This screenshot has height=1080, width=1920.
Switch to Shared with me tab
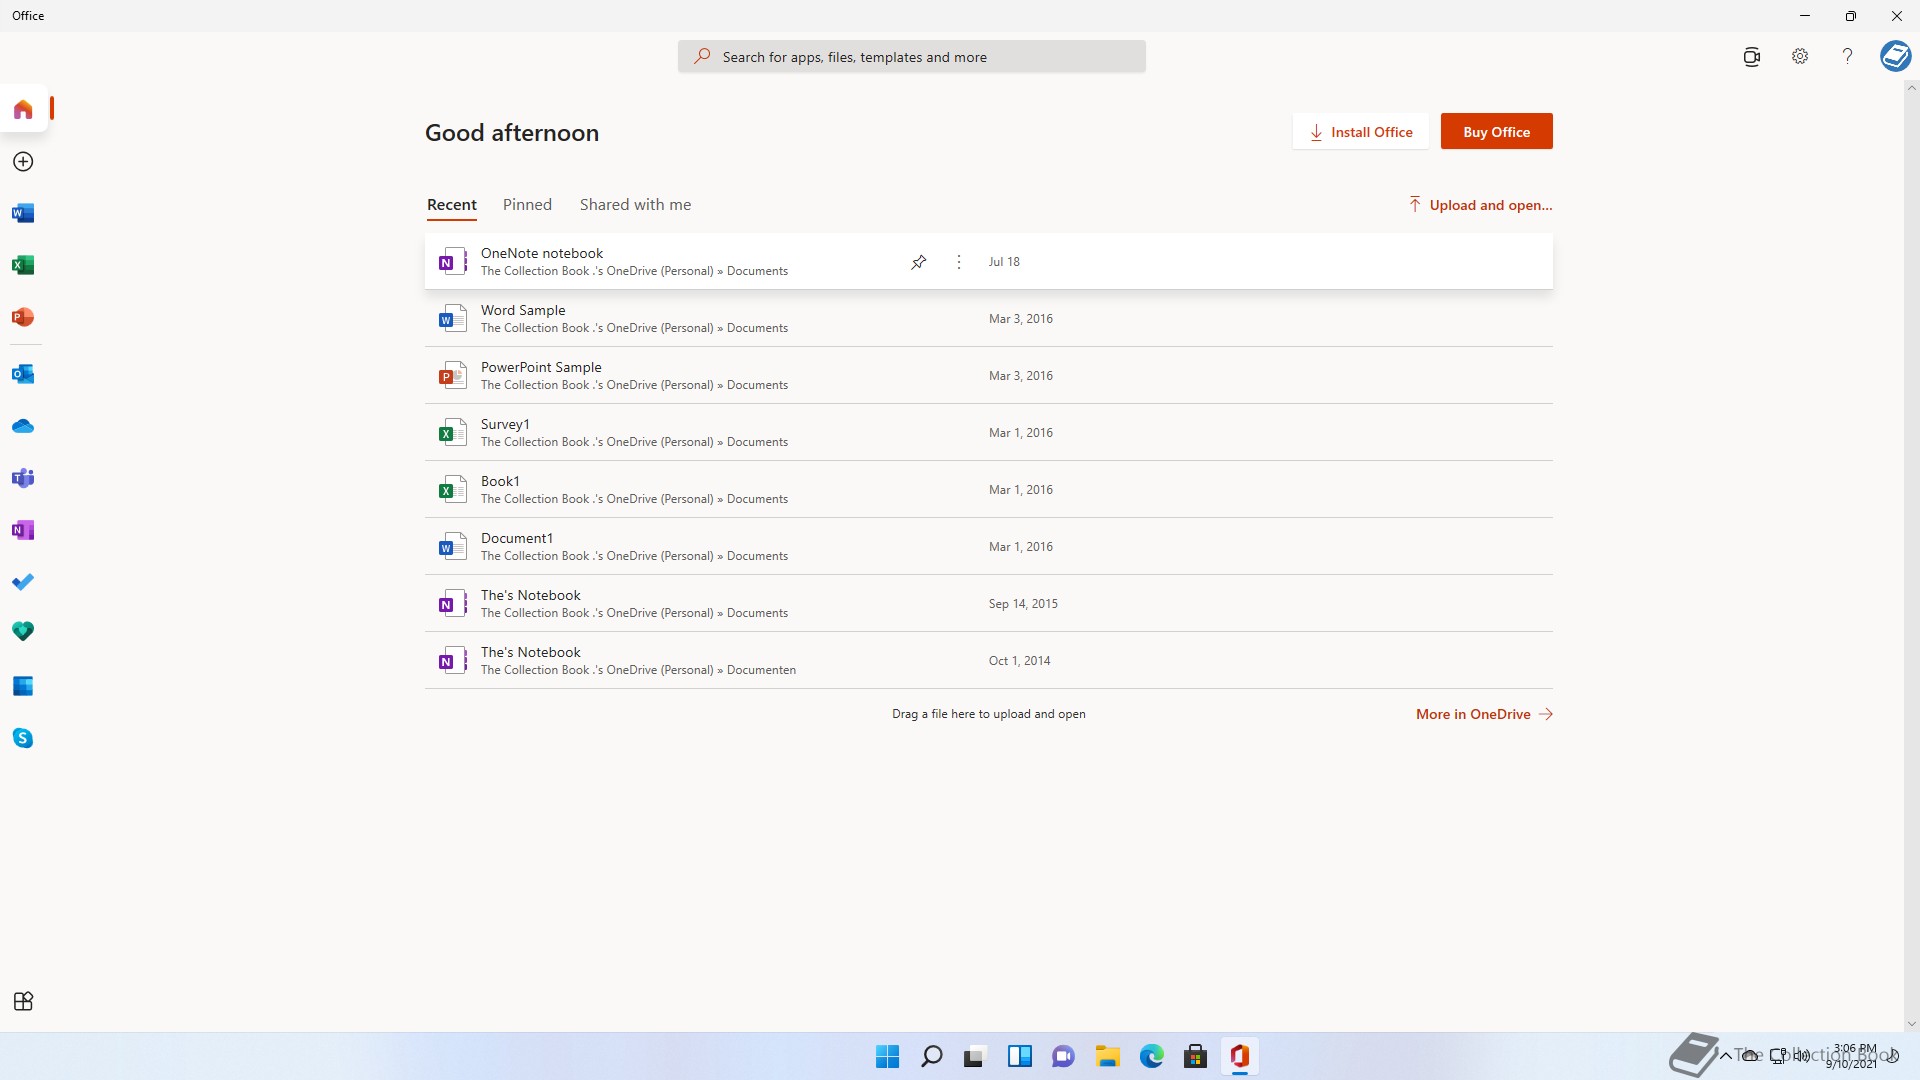635,205
